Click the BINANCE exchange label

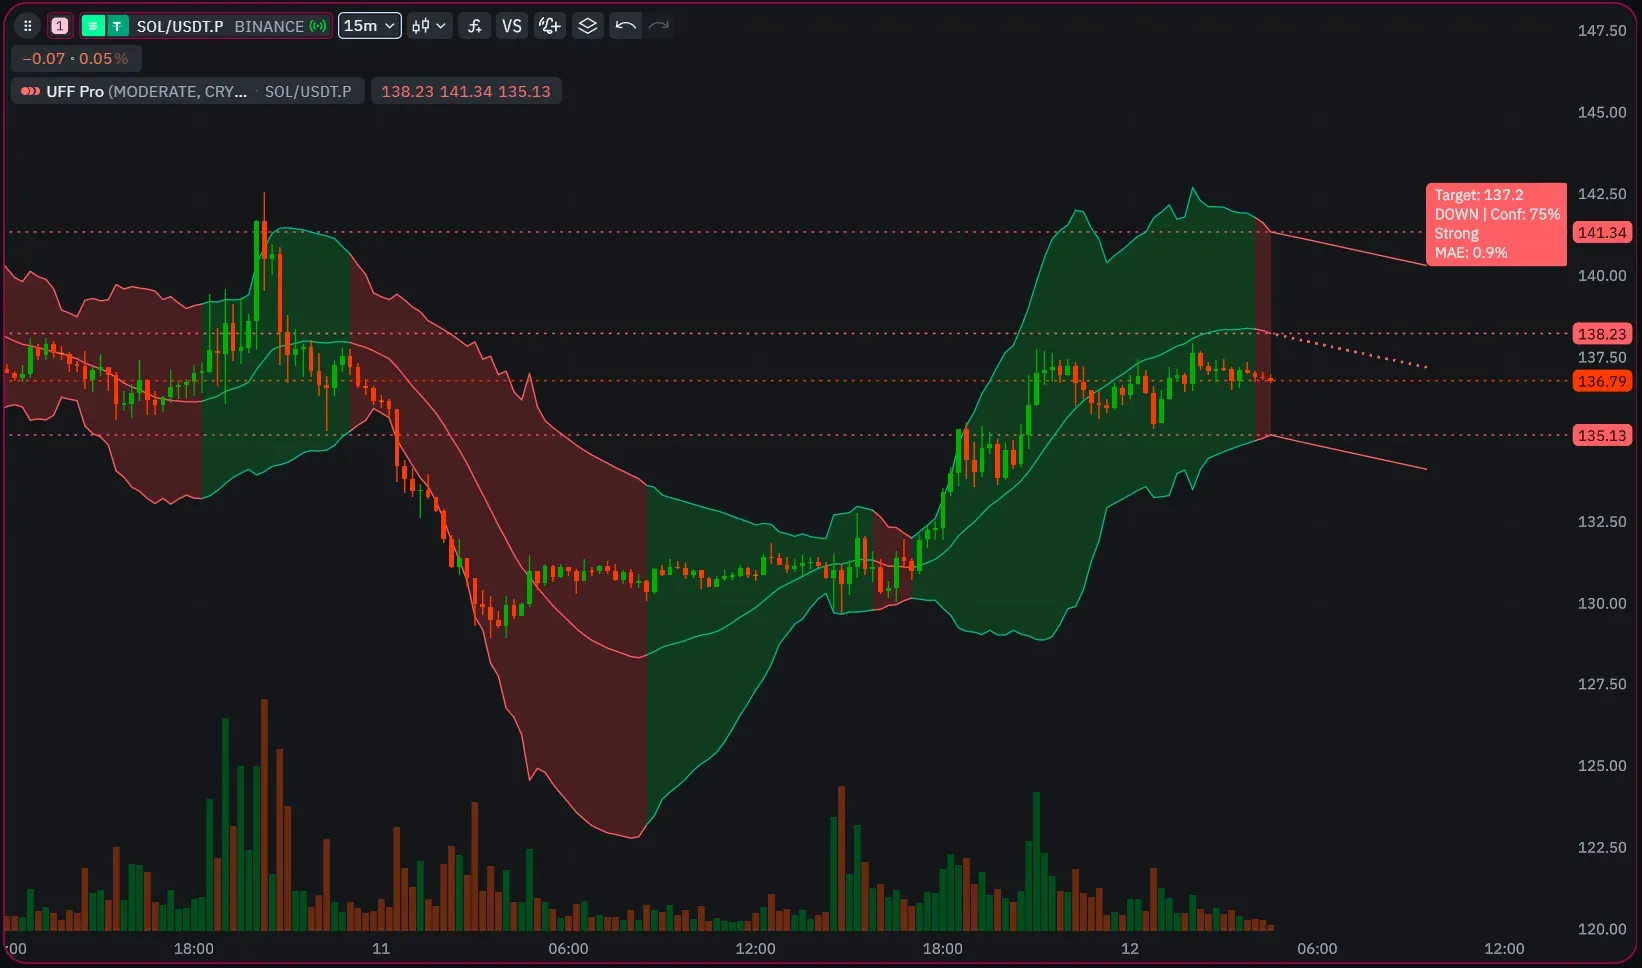[x=268, y=26]
